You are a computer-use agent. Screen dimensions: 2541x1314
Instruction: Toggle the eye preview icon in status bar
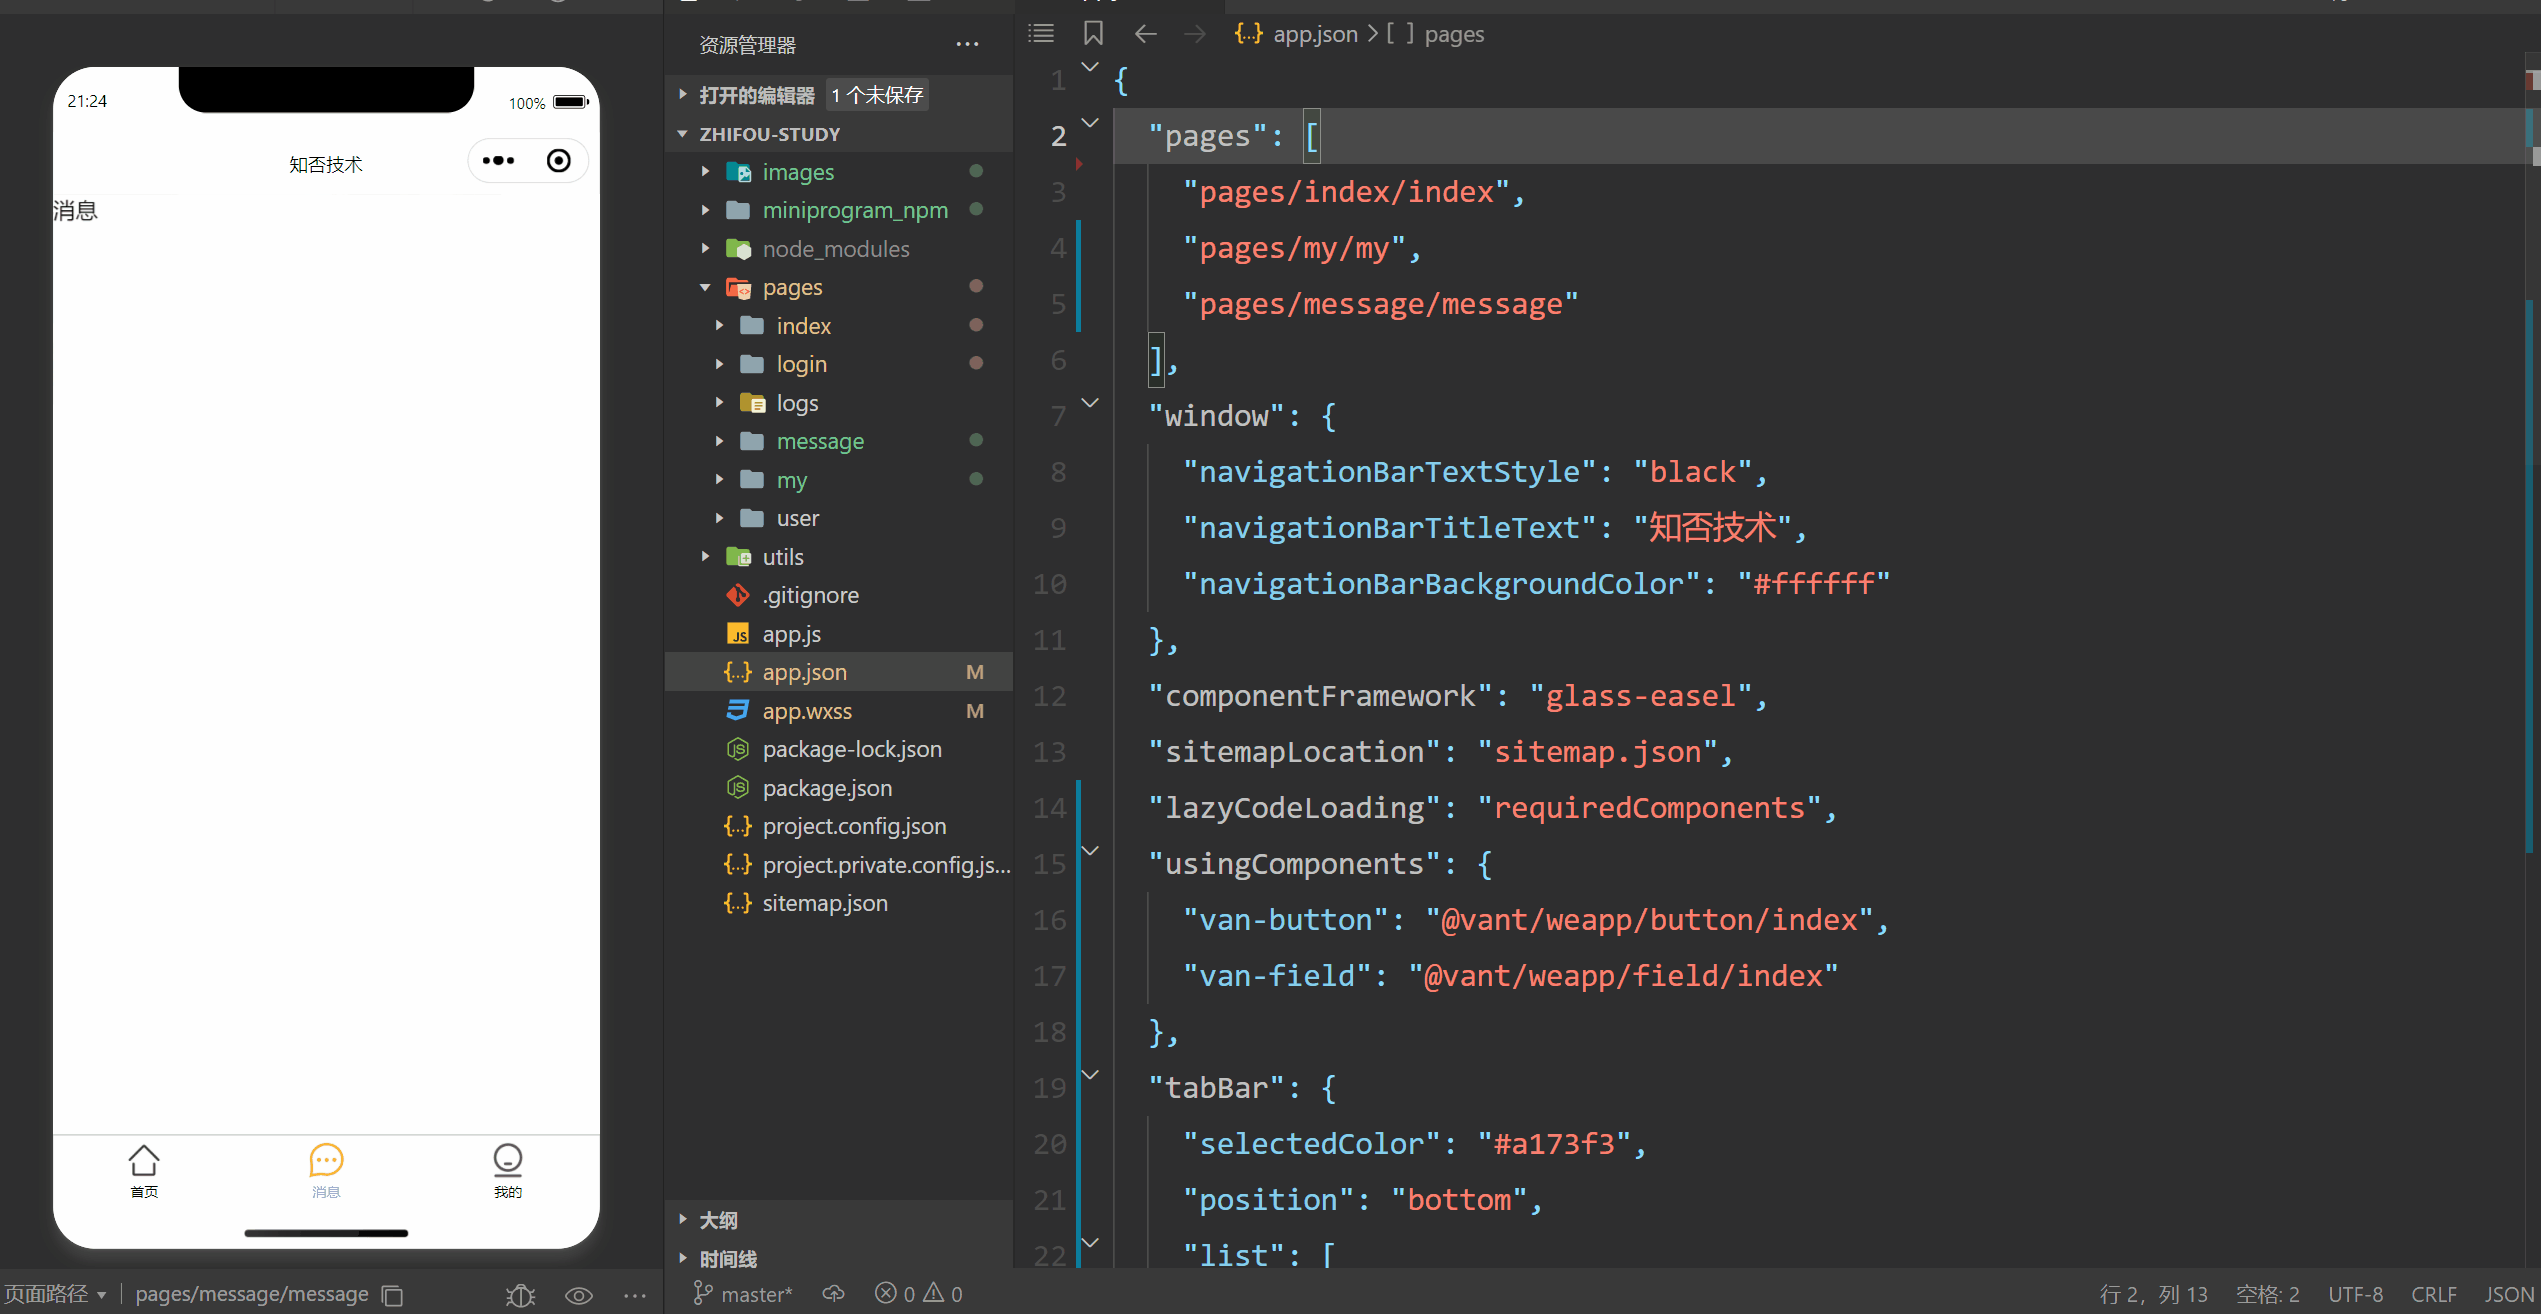click(578, 1295)
